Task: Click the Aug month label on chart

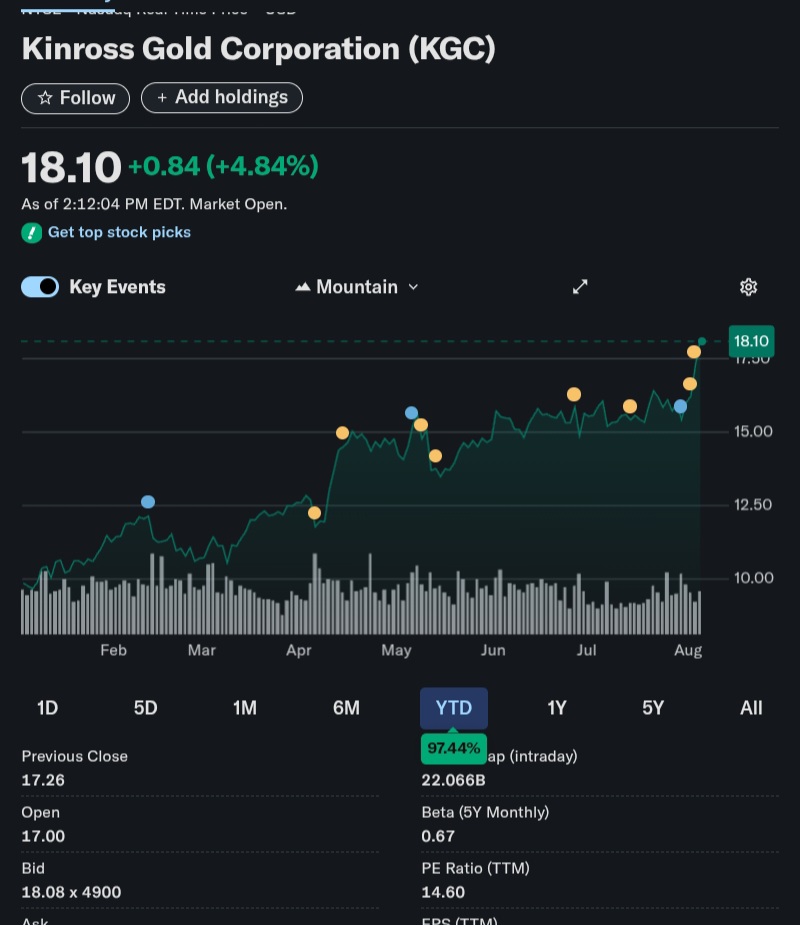Action: click(x=688, y=651)
